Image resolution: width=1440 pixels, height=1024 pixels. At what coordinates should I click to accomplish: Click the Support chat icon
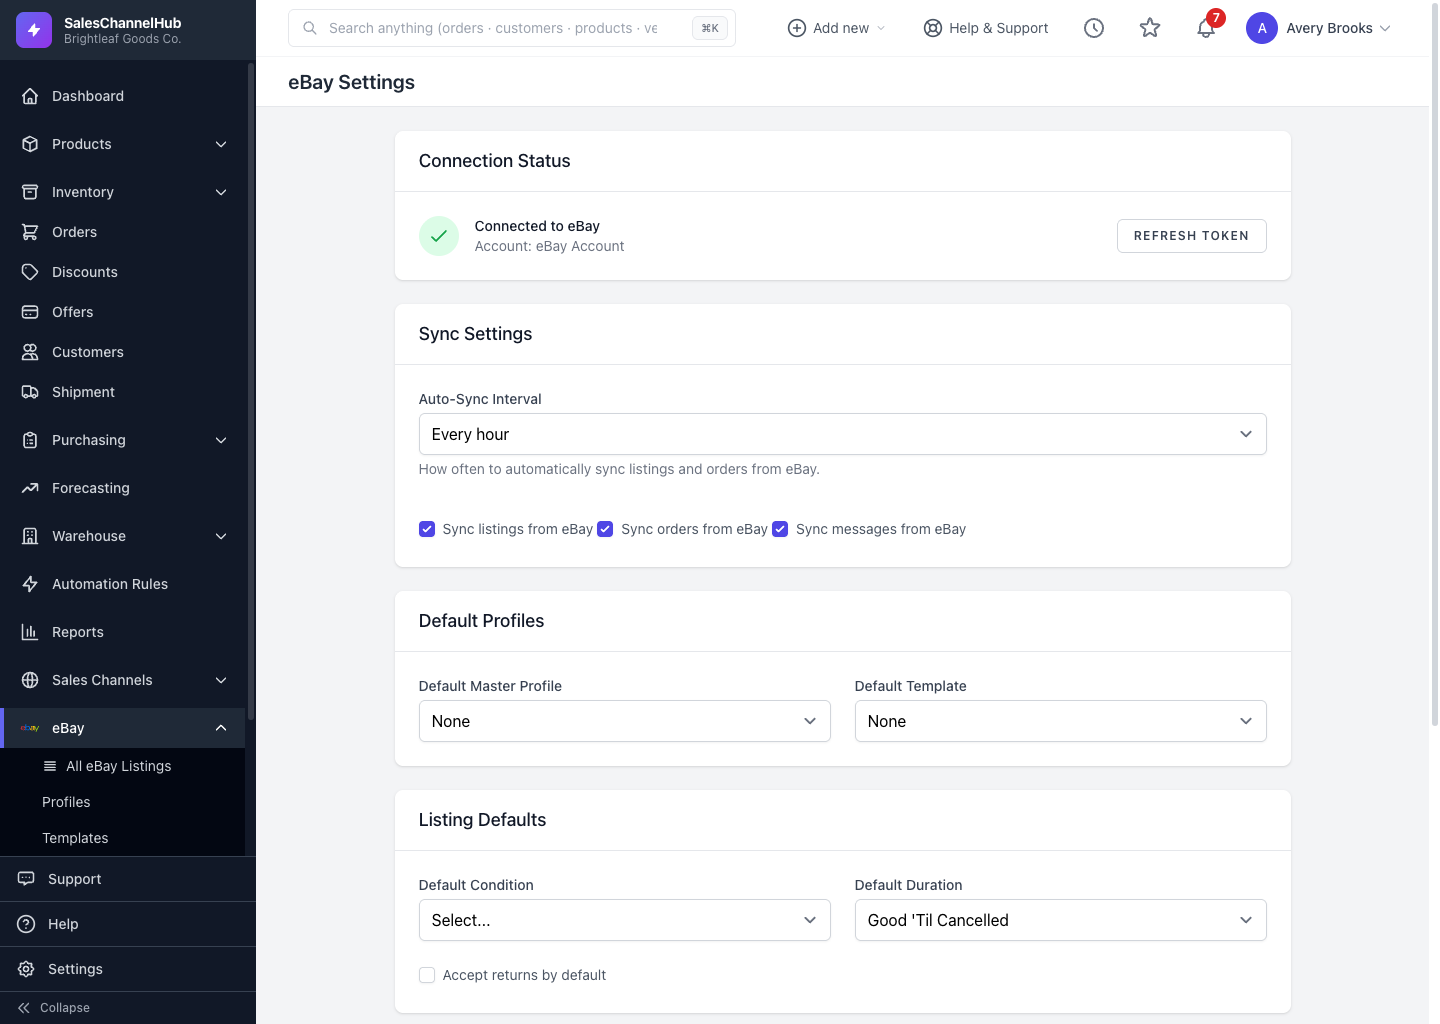click(x=26, y=879)
